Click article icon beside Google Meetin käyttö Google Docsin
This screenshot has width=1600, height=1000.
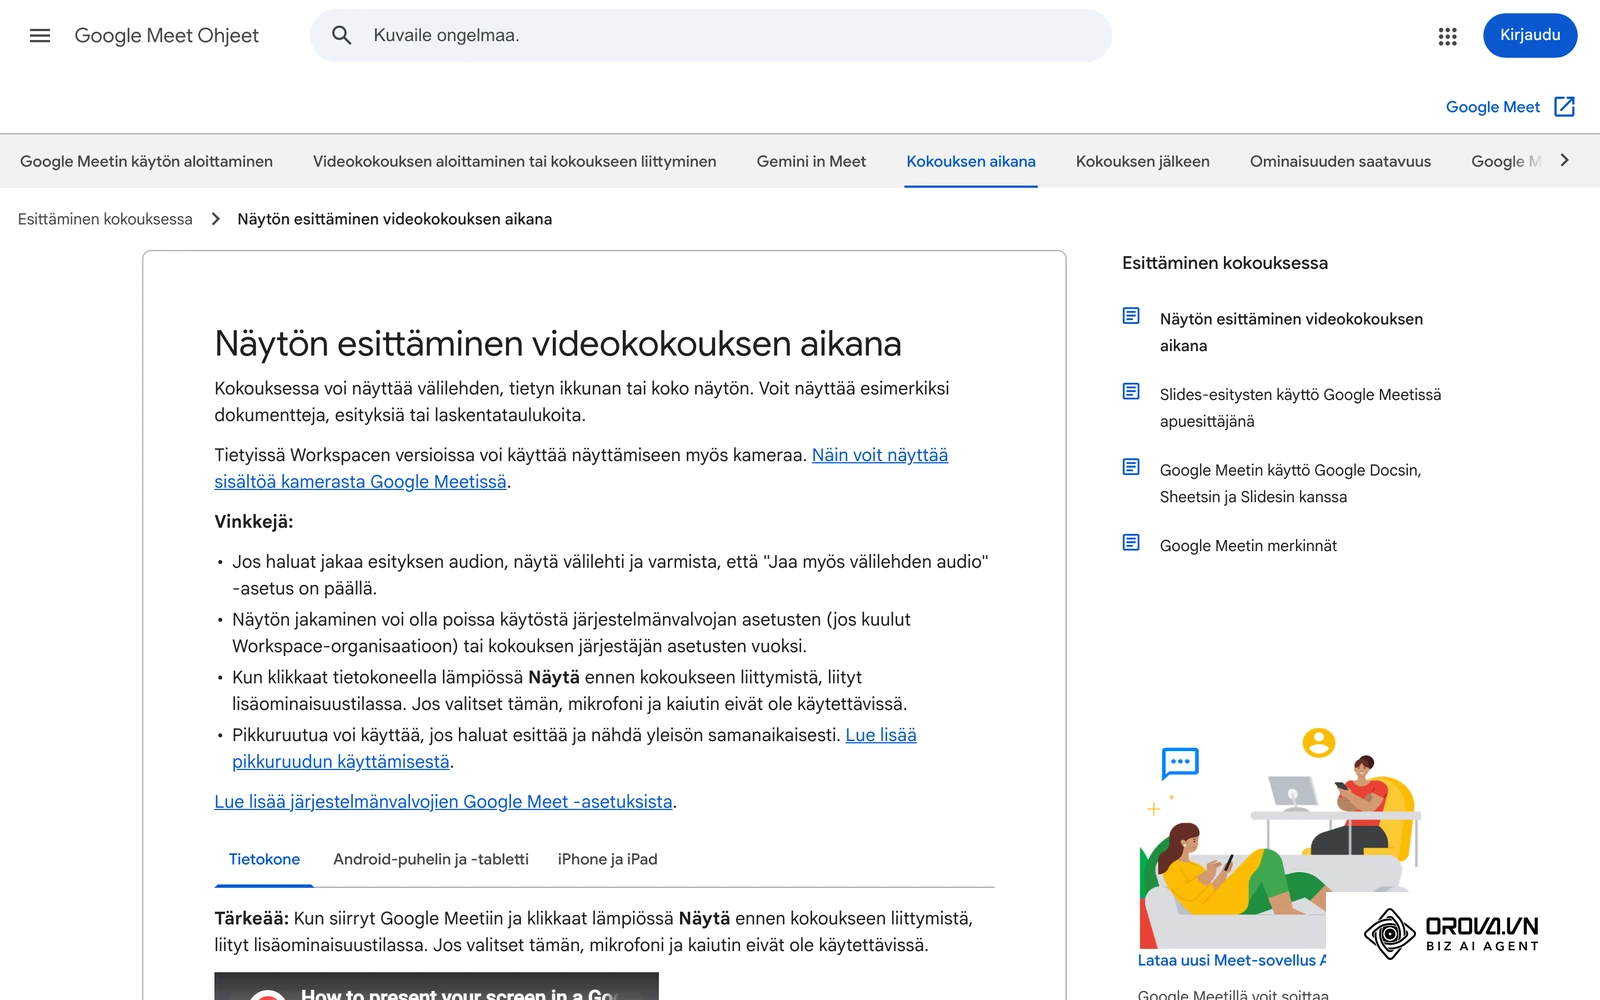[1131, 467]
